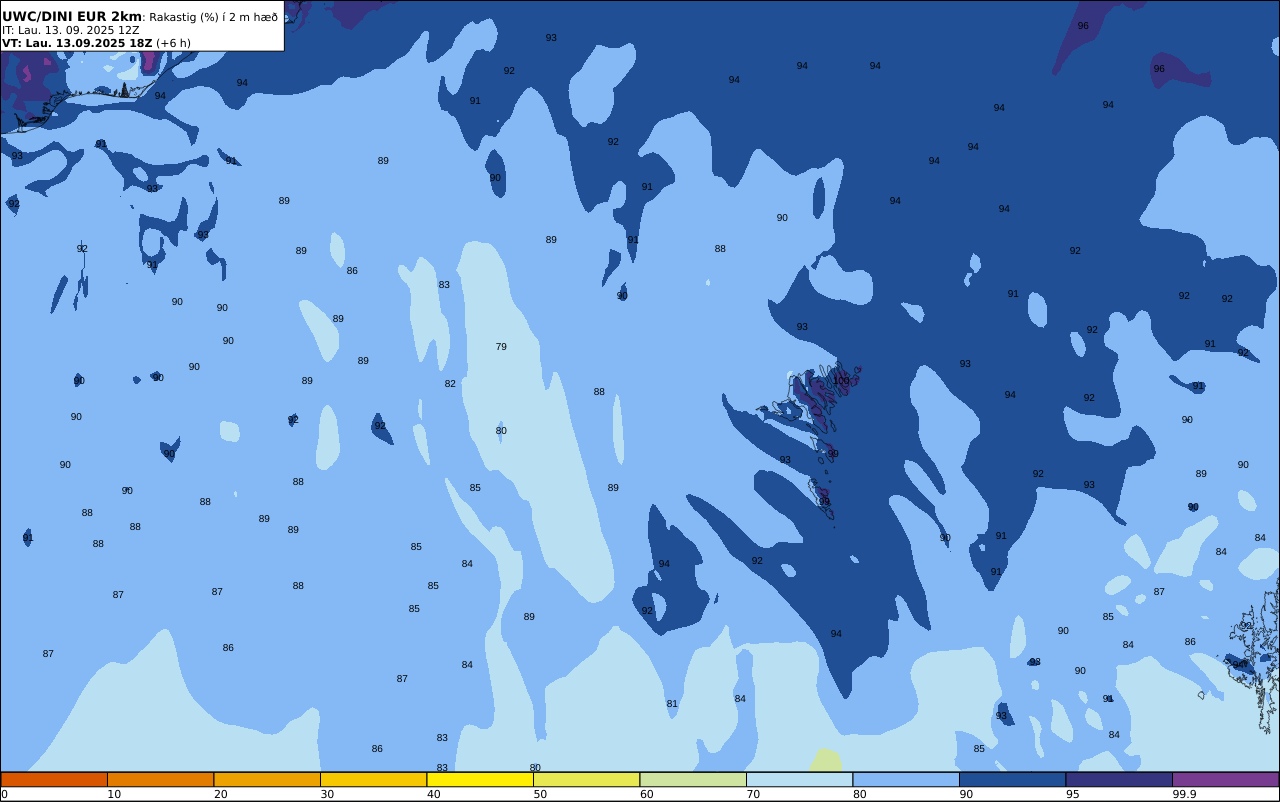Viewport: 1280px width, 802px height.
Task: Click the '(+6 h)' forecast offset text
Action: click(173, 43)
